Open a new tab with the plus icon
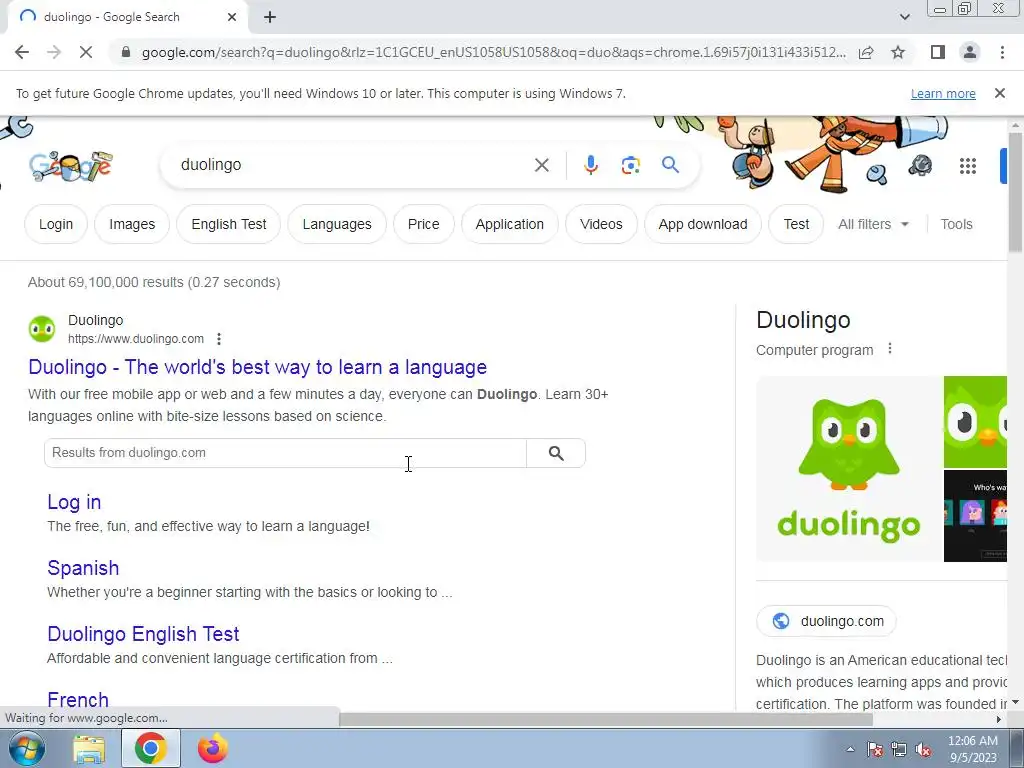 (x=270, y=17)
